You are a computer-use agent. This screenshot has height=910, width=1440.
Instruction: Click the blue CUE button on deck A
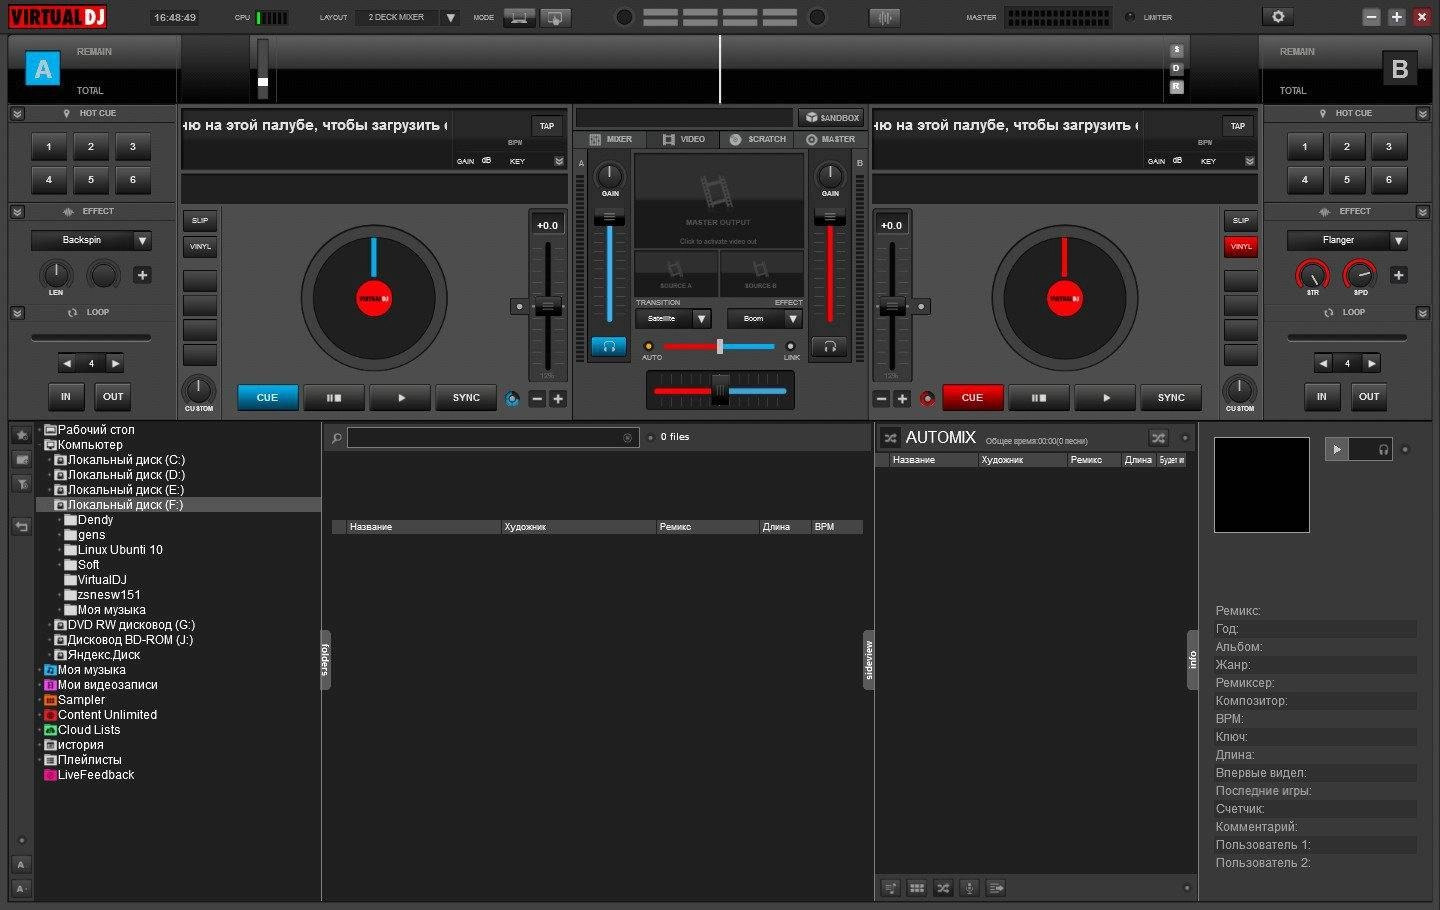268,398
